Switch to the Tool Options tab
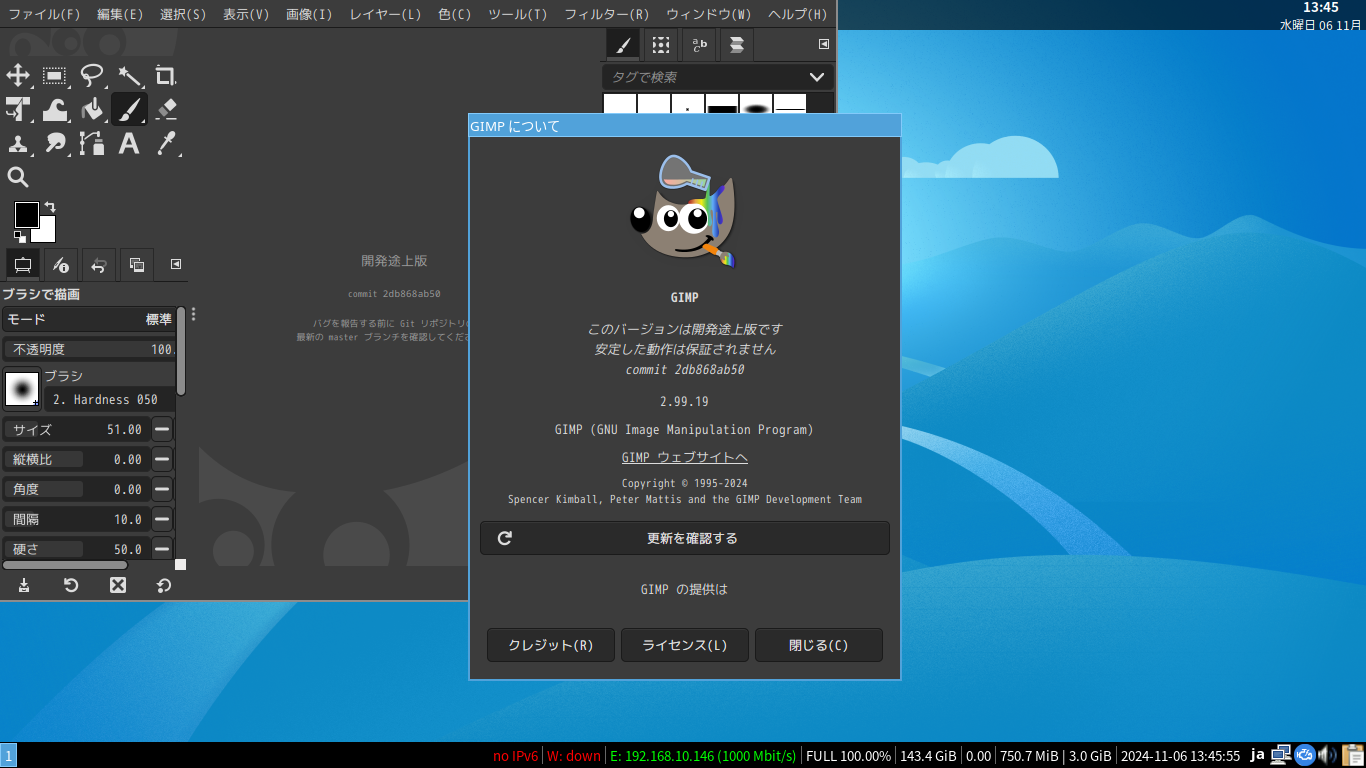Screen dimensions: 1366x768 [22, 265]
